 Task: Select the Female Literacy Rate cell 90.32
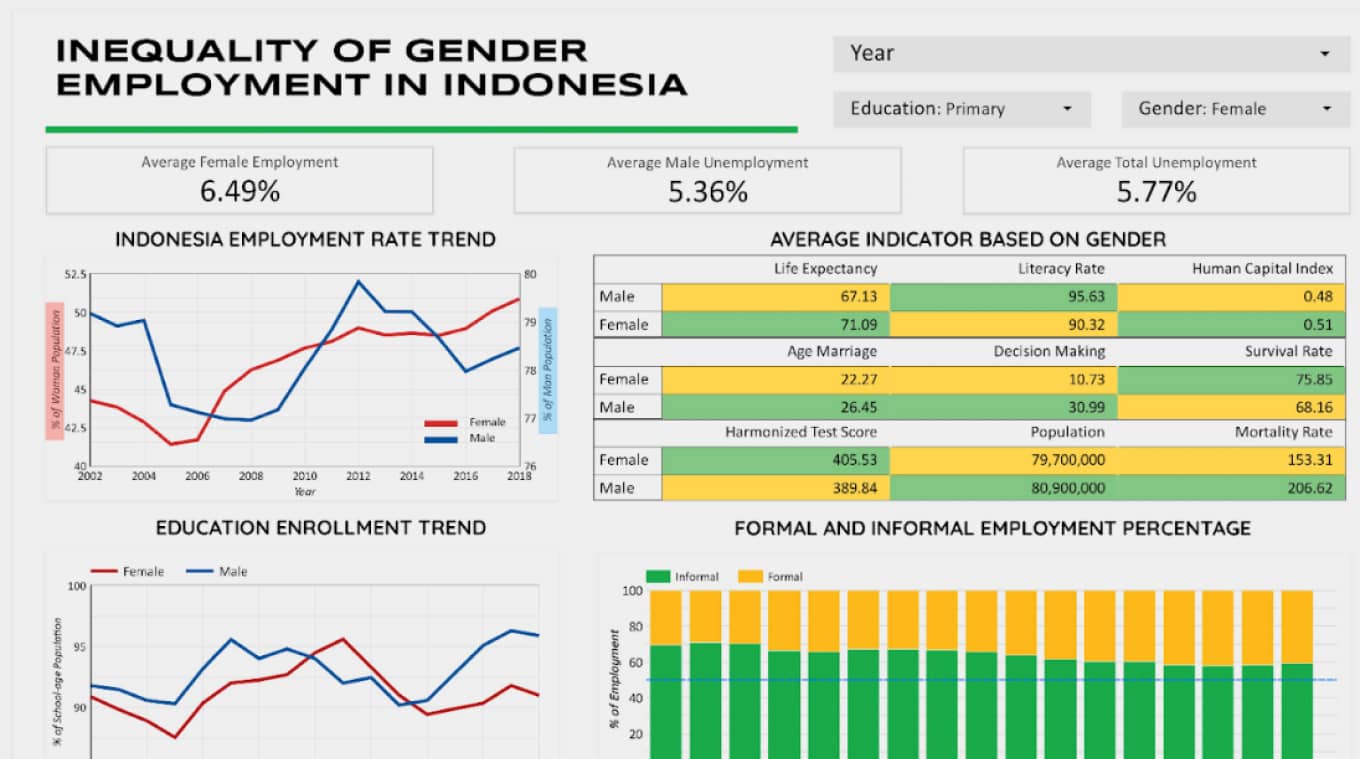pos(1003,325)
